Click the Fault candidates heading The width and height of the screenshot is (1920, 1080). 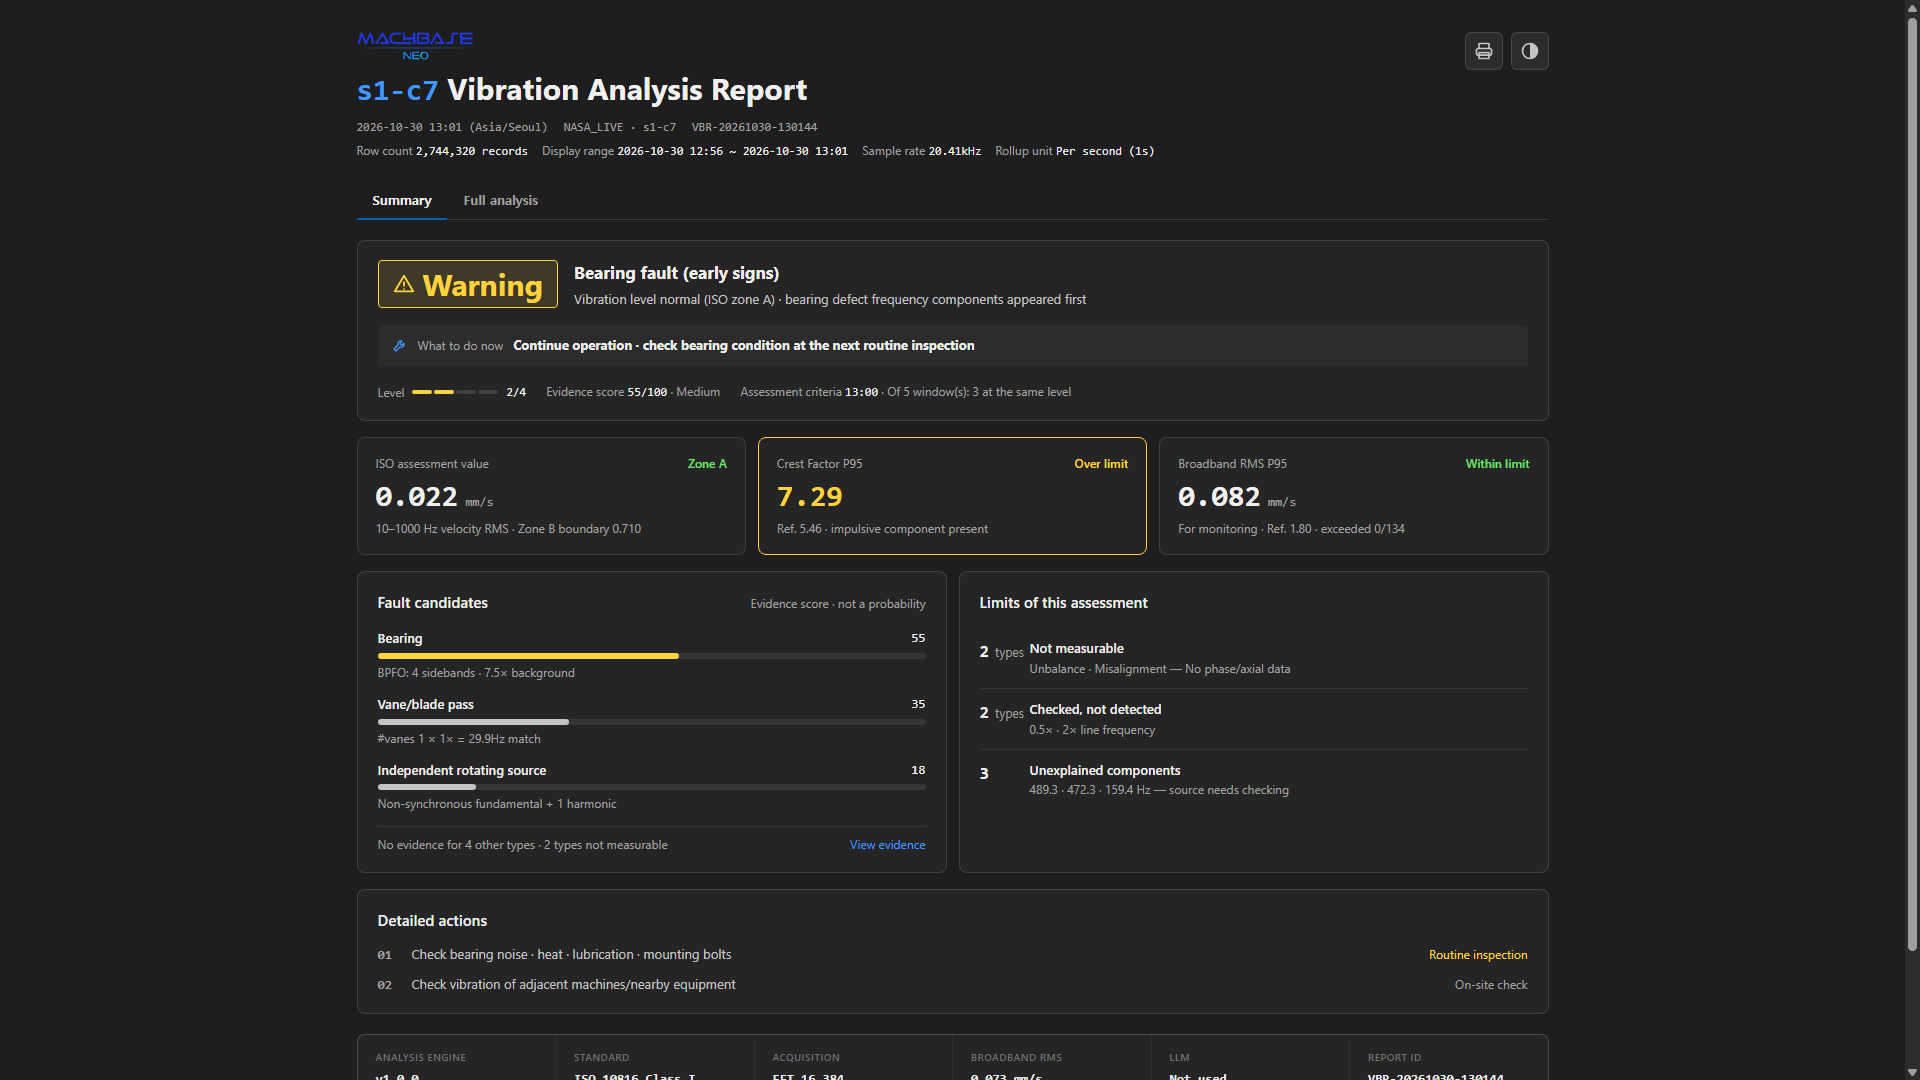433,603
